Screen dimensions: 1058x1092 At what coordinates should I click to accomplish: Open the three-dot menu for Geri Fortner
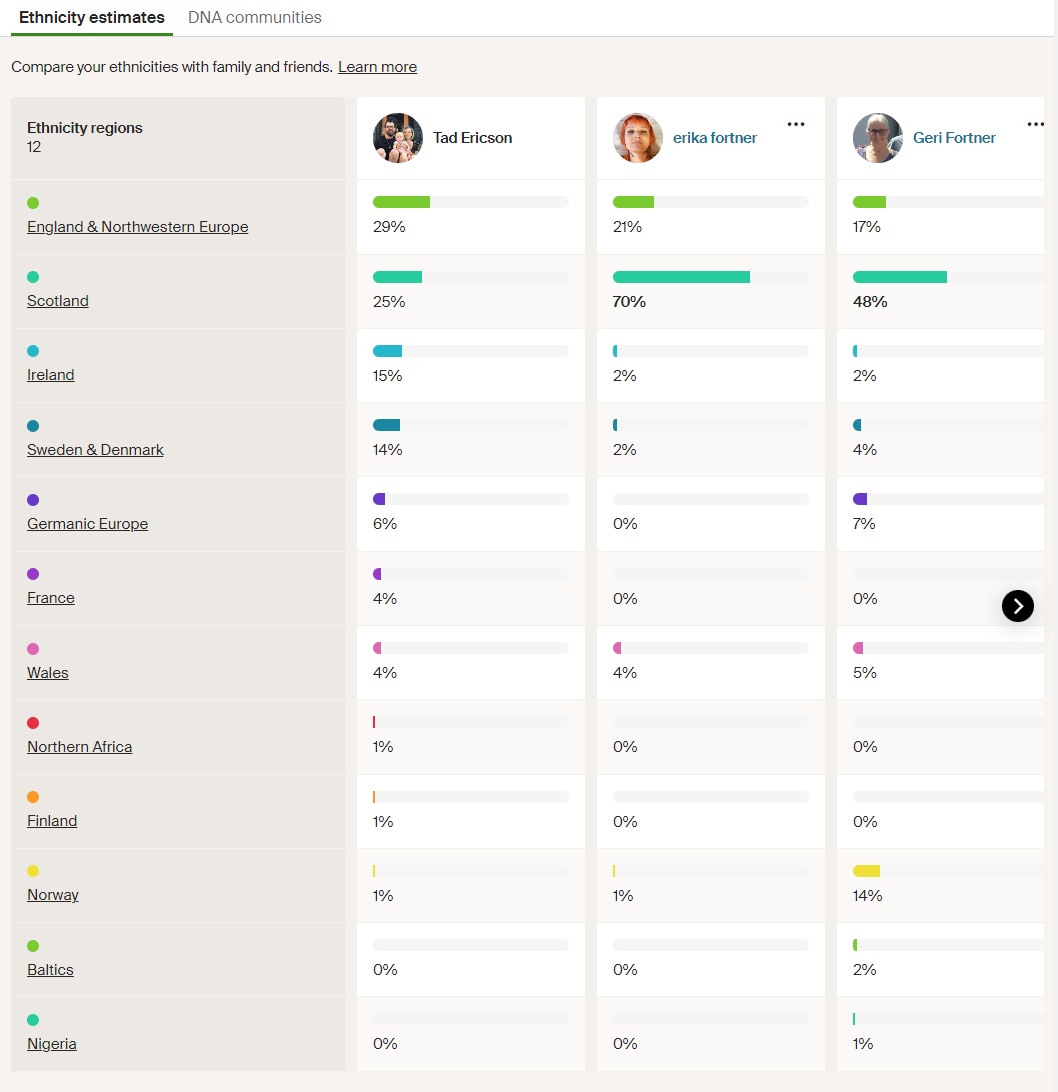coord(1035,124)
